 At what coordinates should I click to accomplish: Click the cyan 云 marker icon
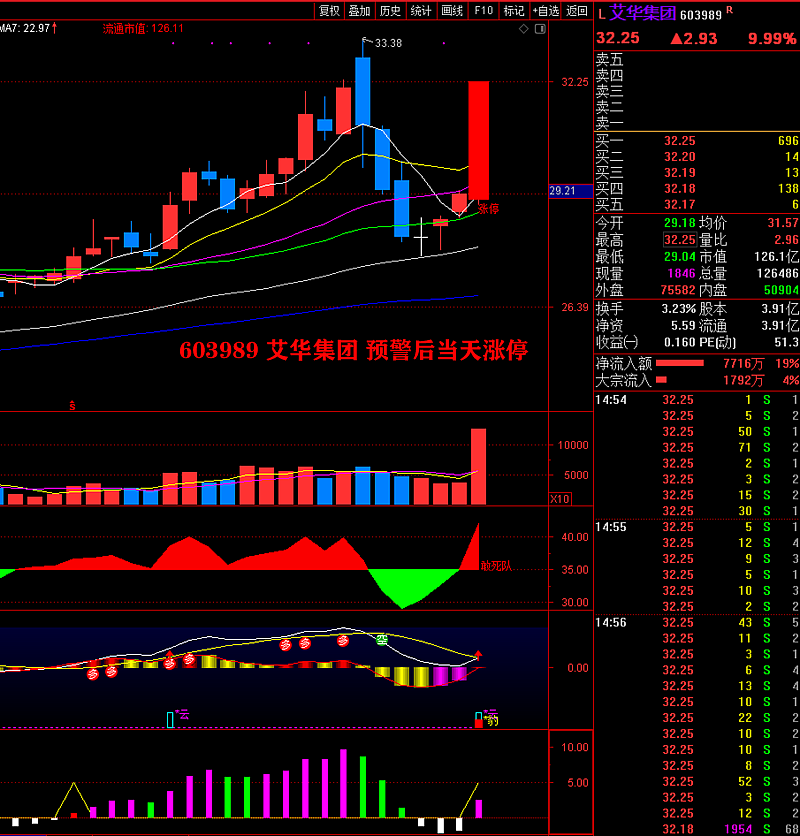click(171, 718)
